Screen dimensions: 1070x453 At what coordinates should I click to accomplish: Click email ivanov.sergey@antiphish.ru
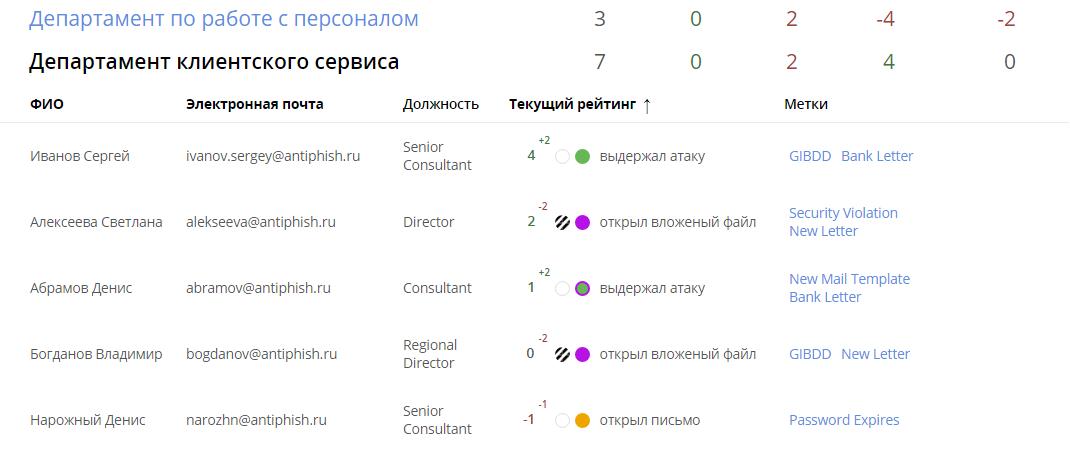[x=273, y=156]
